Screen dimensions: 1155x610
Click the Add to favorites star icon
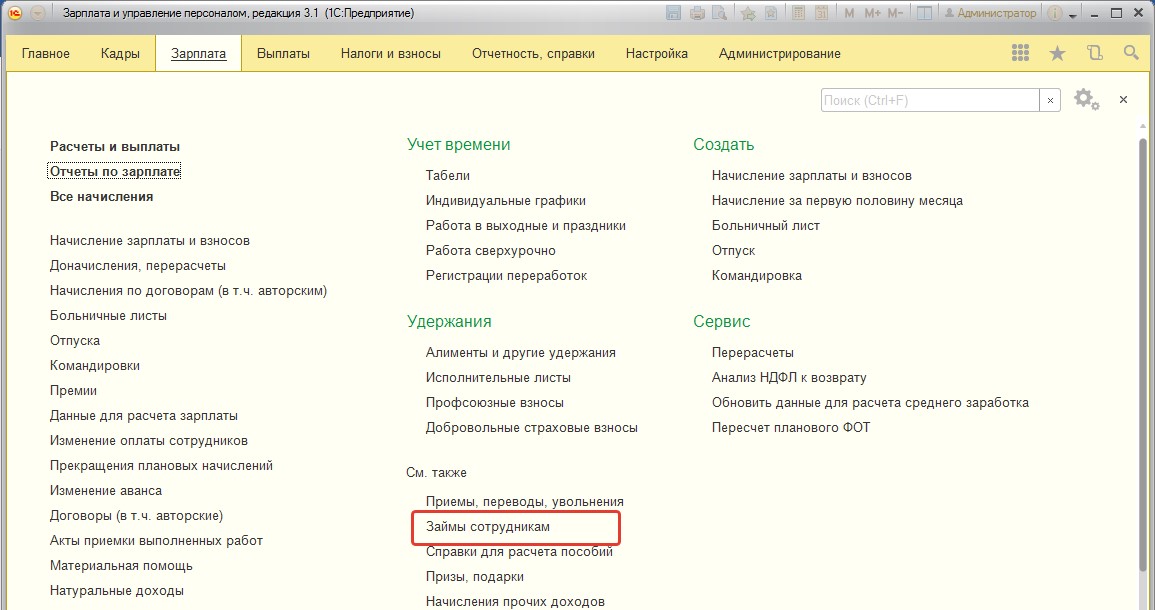[x=748, y=13]
